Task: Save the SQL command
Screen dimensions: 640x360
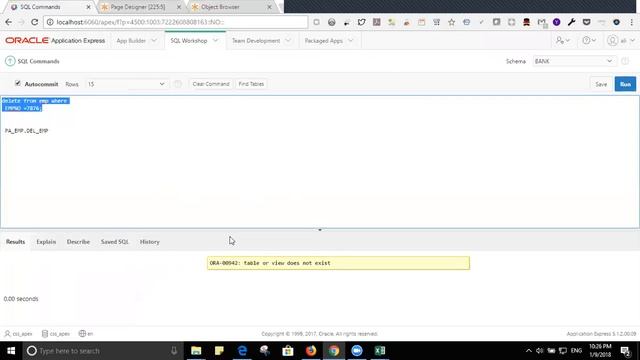Action: point(601,84)
